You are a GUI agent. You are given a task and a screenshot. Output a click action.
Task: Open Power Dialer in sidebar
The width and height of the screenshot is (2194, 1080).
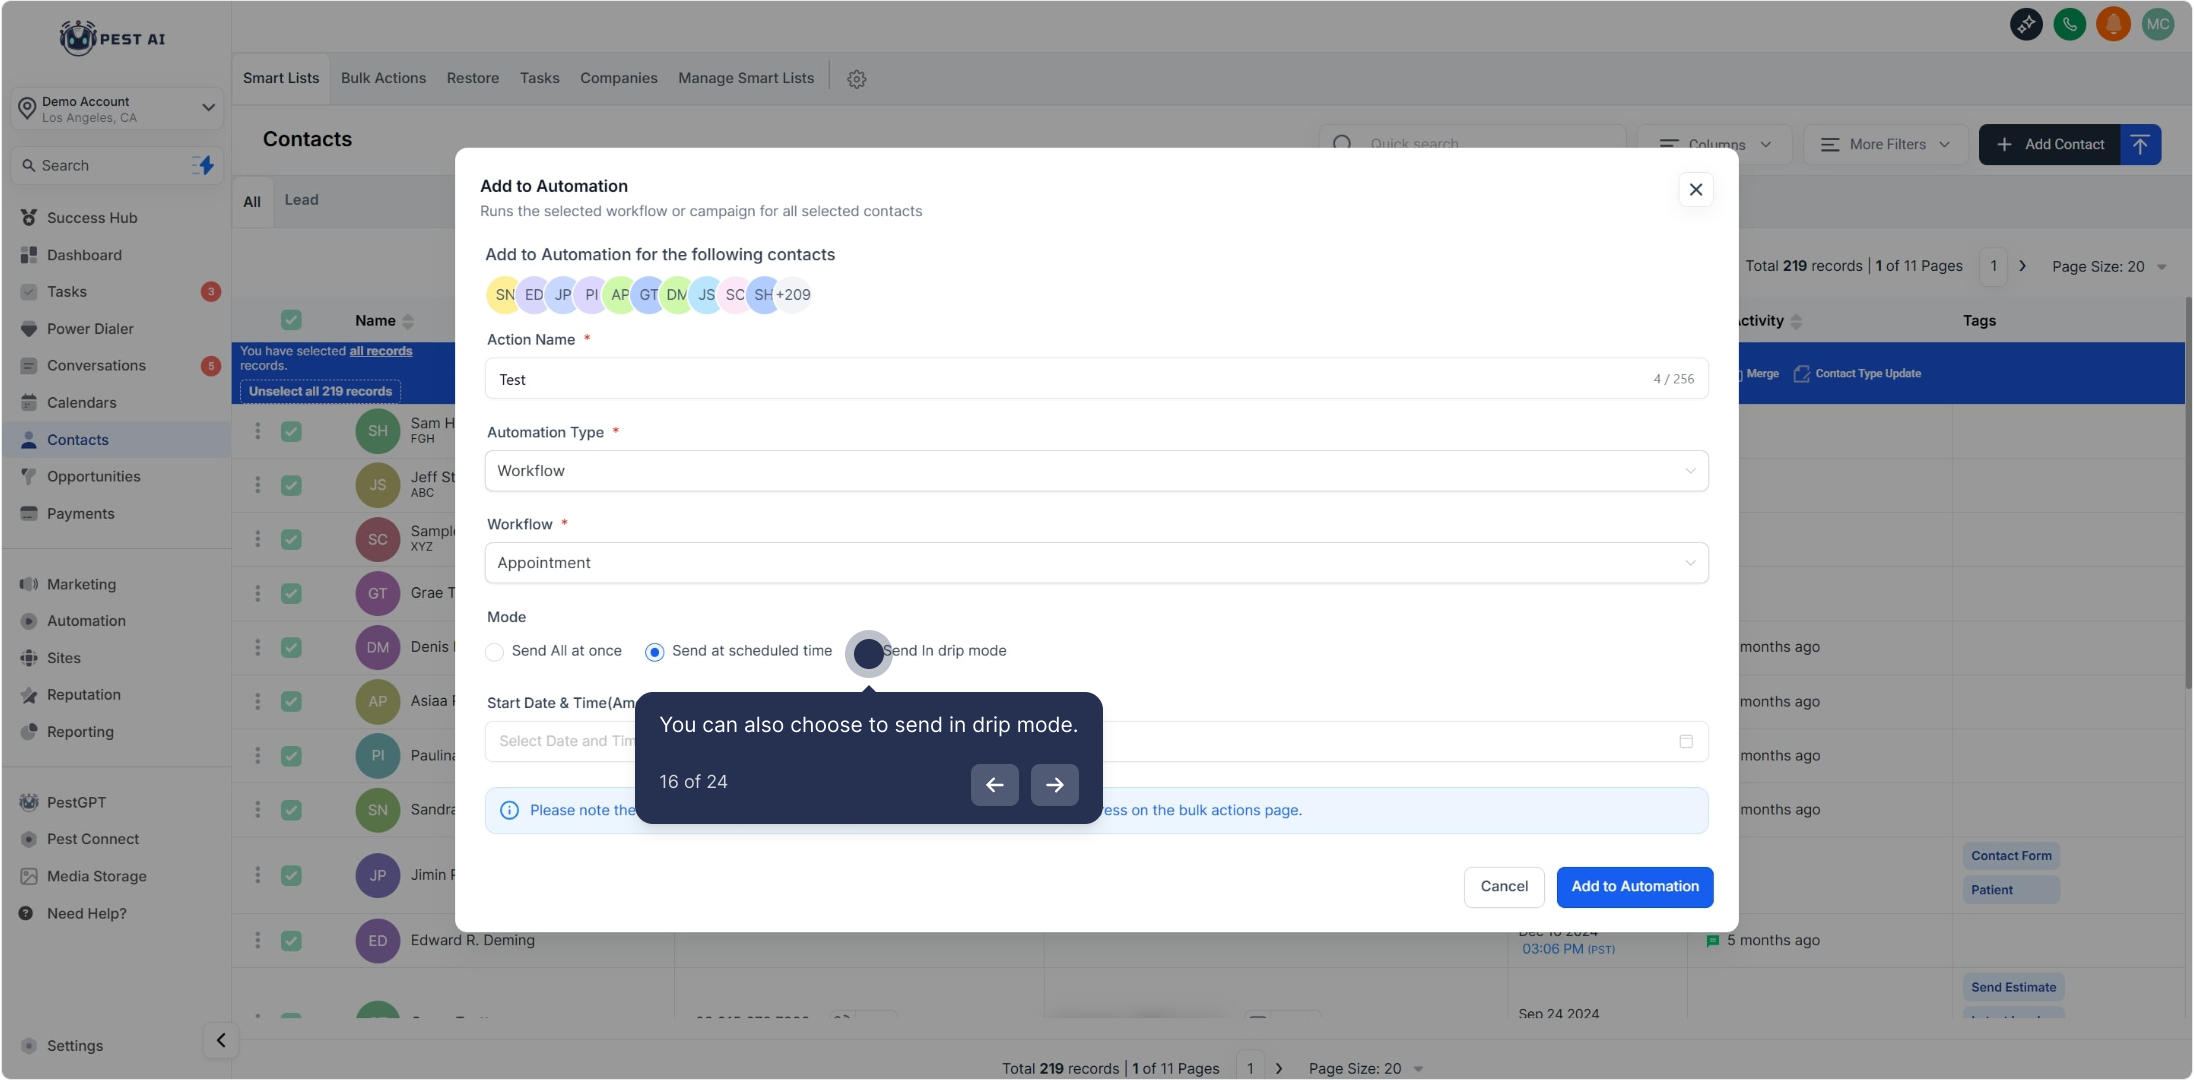tap(90, 329)
